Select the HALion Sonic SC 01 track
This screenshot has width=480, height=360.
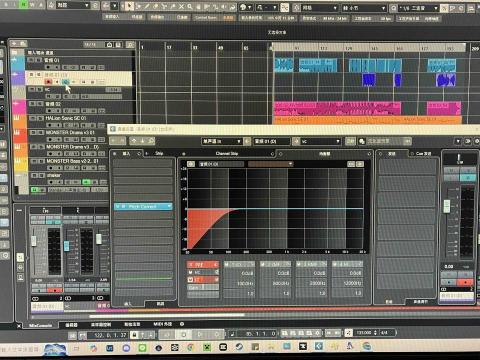[x=66, y=118]
